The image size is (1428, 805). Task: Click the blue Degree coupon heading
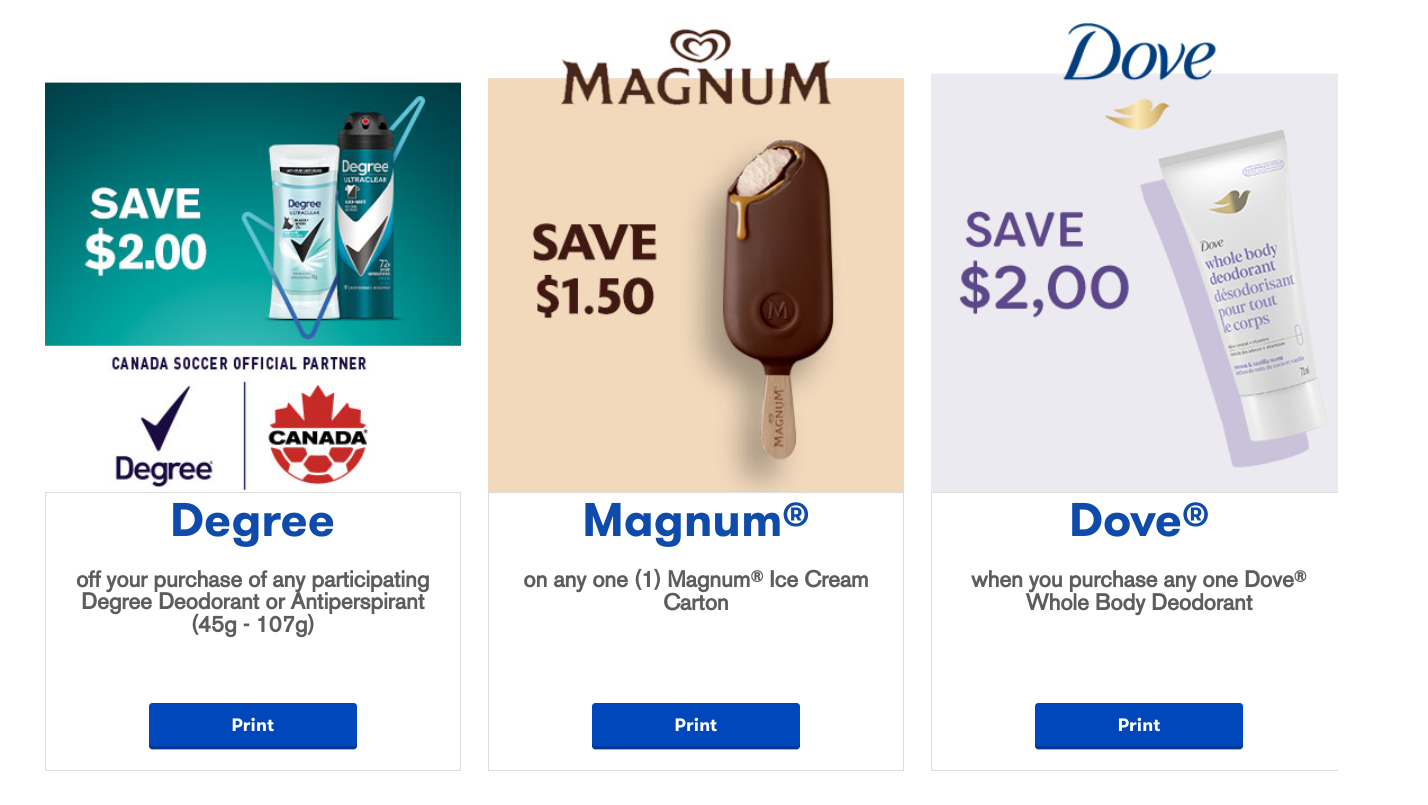[x=253, y=522]
